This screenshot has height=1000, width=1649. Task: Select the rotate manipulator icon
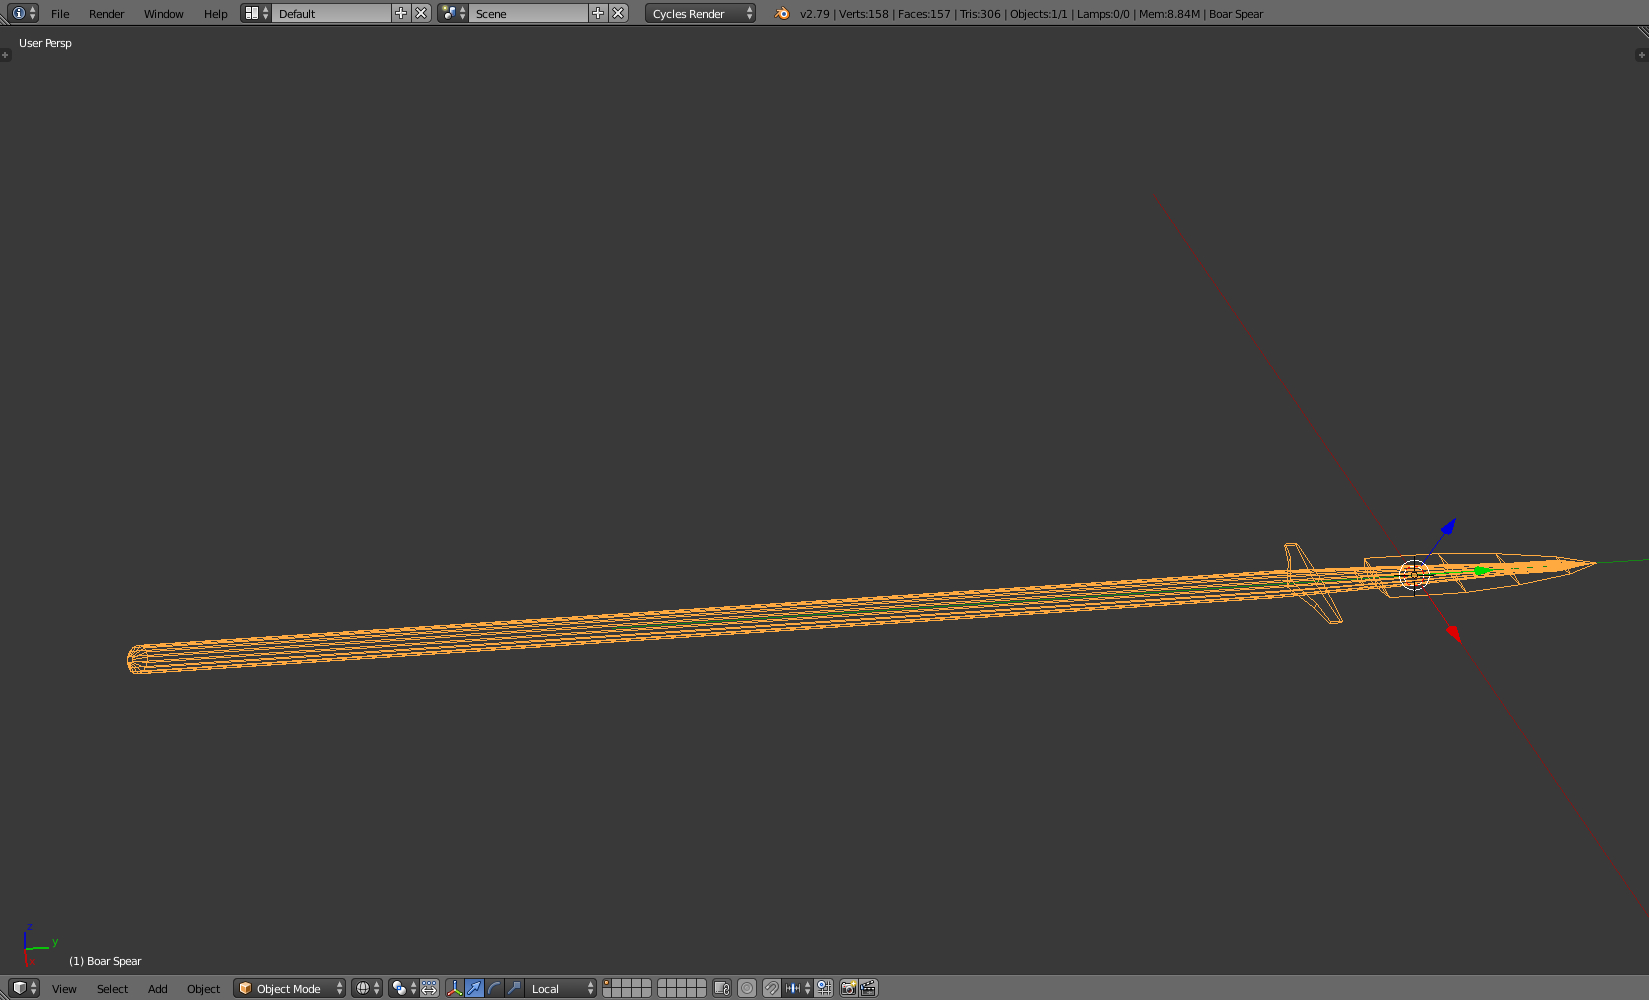pos(494,988)
